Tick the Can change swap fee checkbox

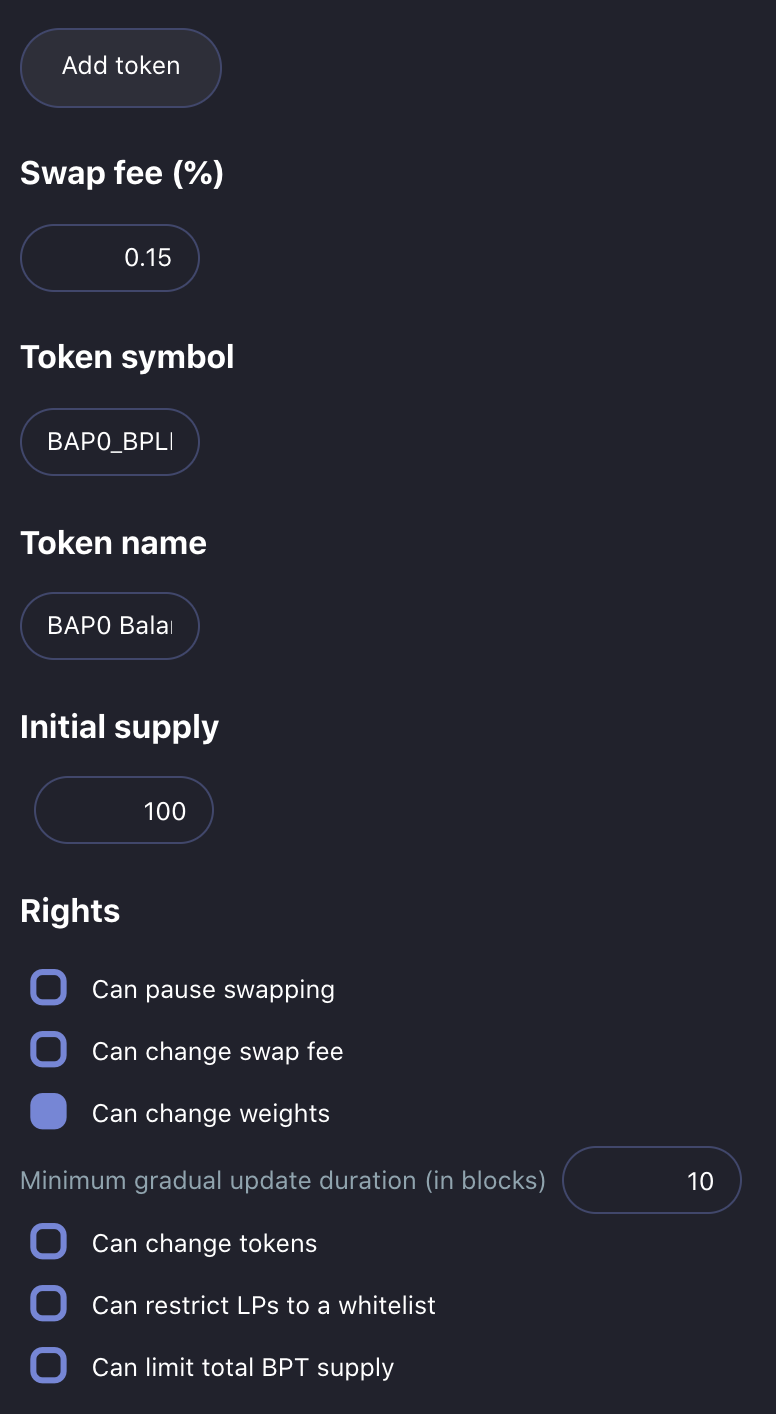[x=49, y=1050]
